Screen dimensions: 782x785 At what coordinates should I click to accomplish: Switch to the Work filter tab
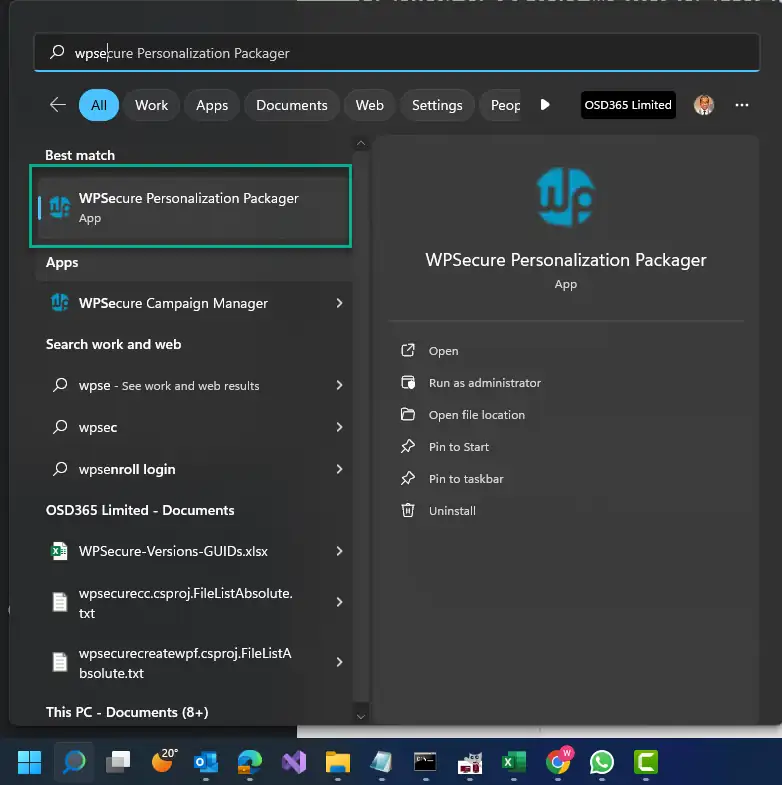click(x=151, y=105)
